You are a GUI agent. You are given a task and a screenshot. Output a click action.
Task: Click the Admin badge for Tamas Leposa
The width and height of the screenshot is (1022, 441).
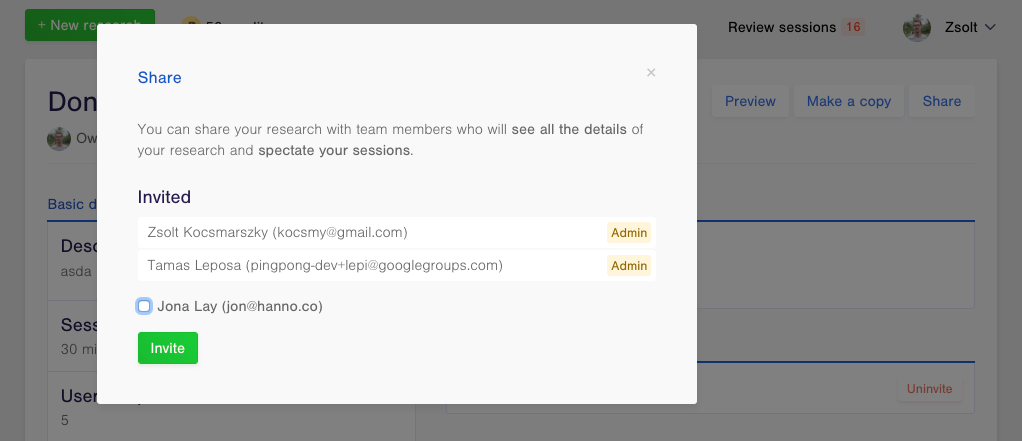pyautogui.click(x=629, y=266)
